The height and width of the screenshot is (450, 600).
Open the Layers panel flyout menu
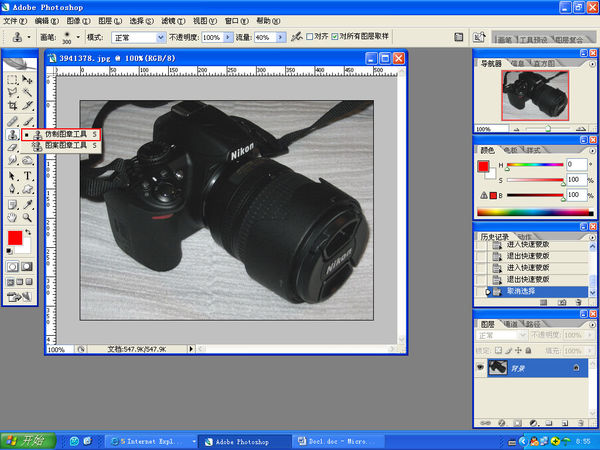pos(592,325)
